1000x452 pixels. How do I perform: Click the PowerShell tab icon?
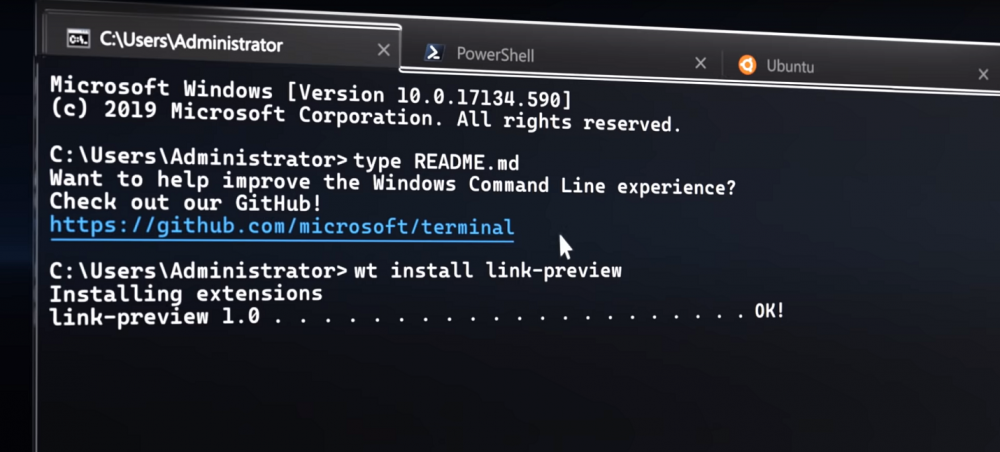[434, 52]
